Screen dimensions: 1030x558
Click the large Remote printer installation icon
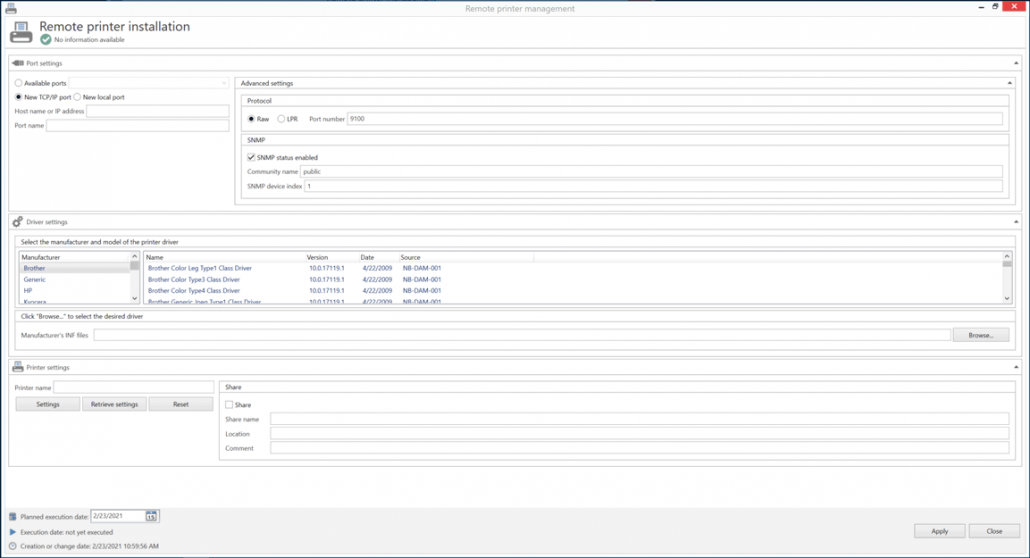click(21, 32)
